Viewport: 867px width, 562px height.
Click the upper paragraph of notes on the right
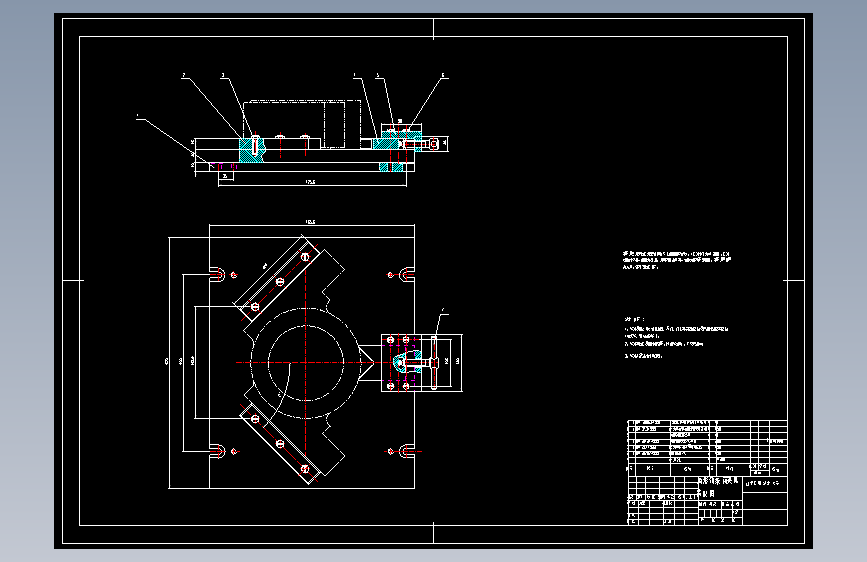pyautogui.click(x=676, y=260)
